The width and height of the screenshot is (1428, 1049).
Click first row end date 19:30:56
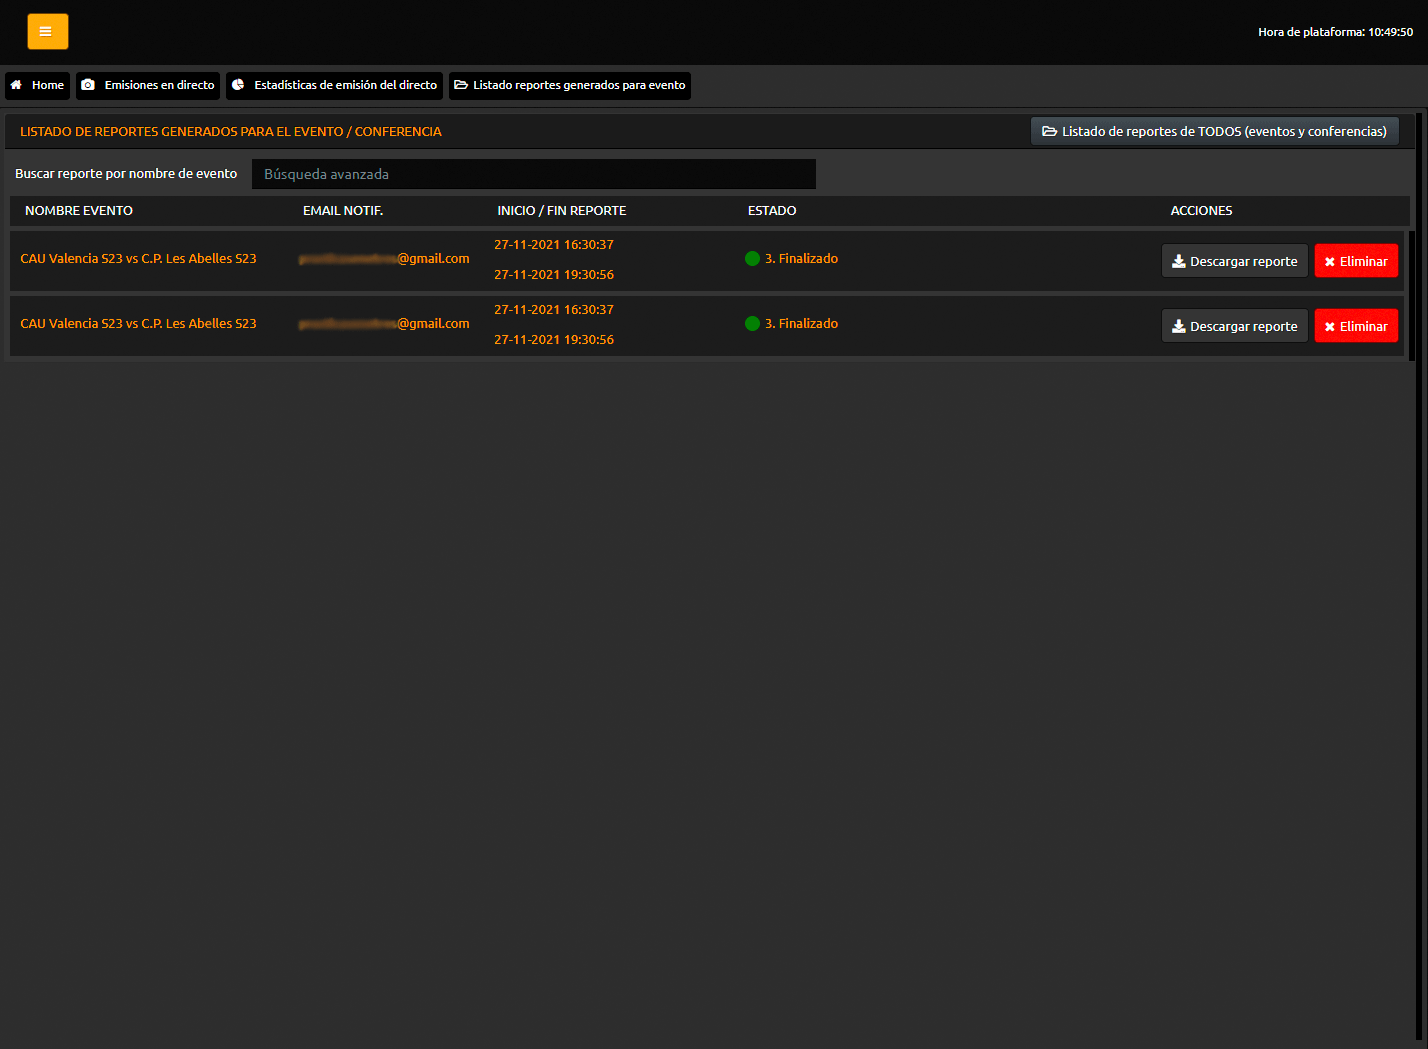click(554, 274)
